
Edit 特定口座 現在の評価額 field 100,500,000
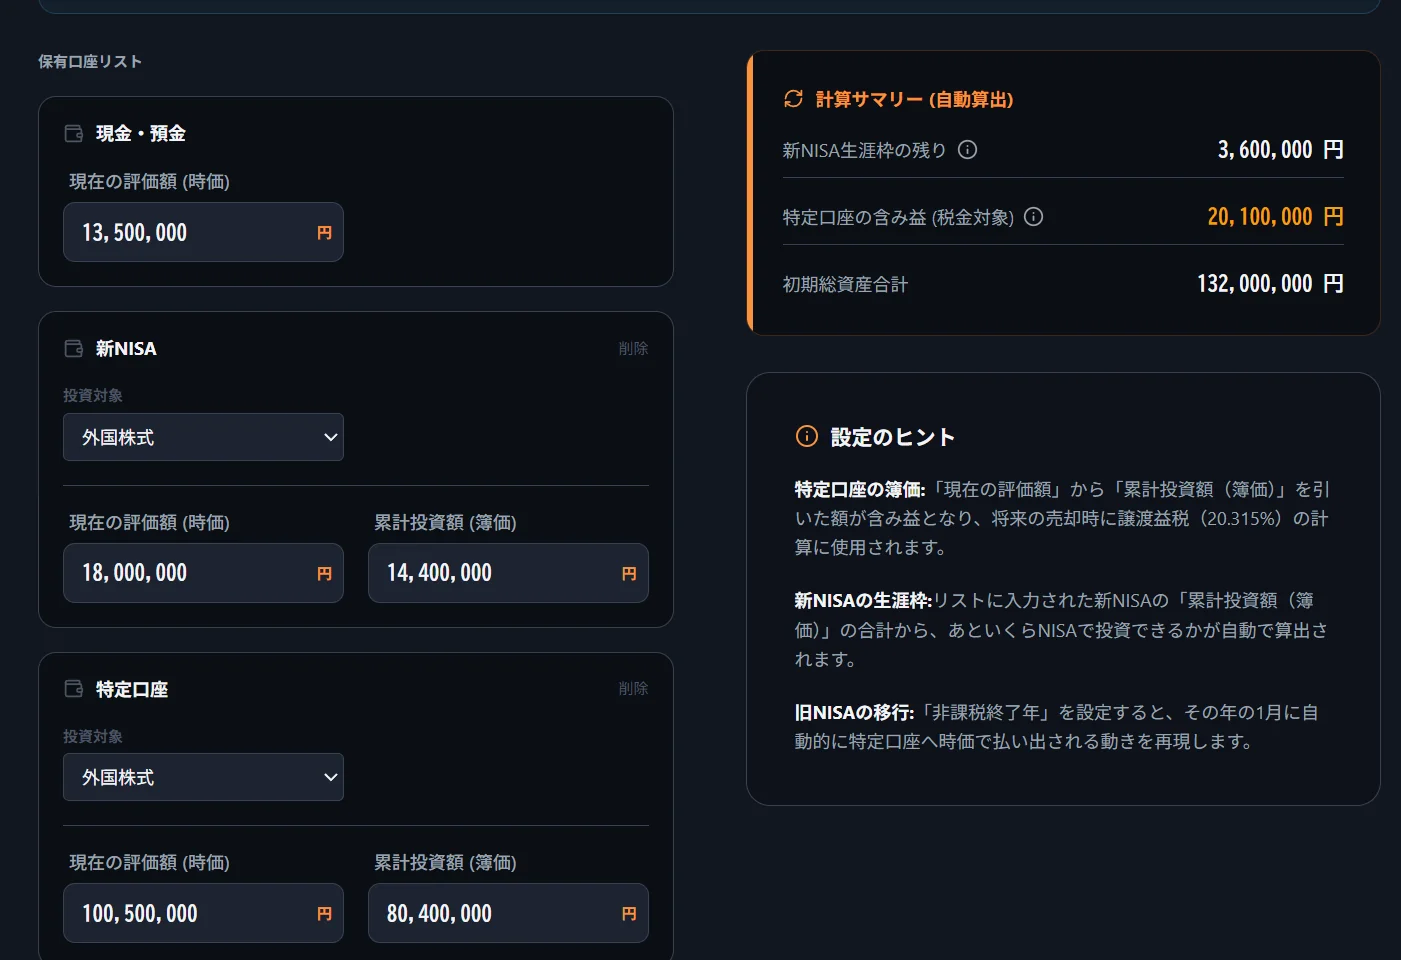(203, 913)
